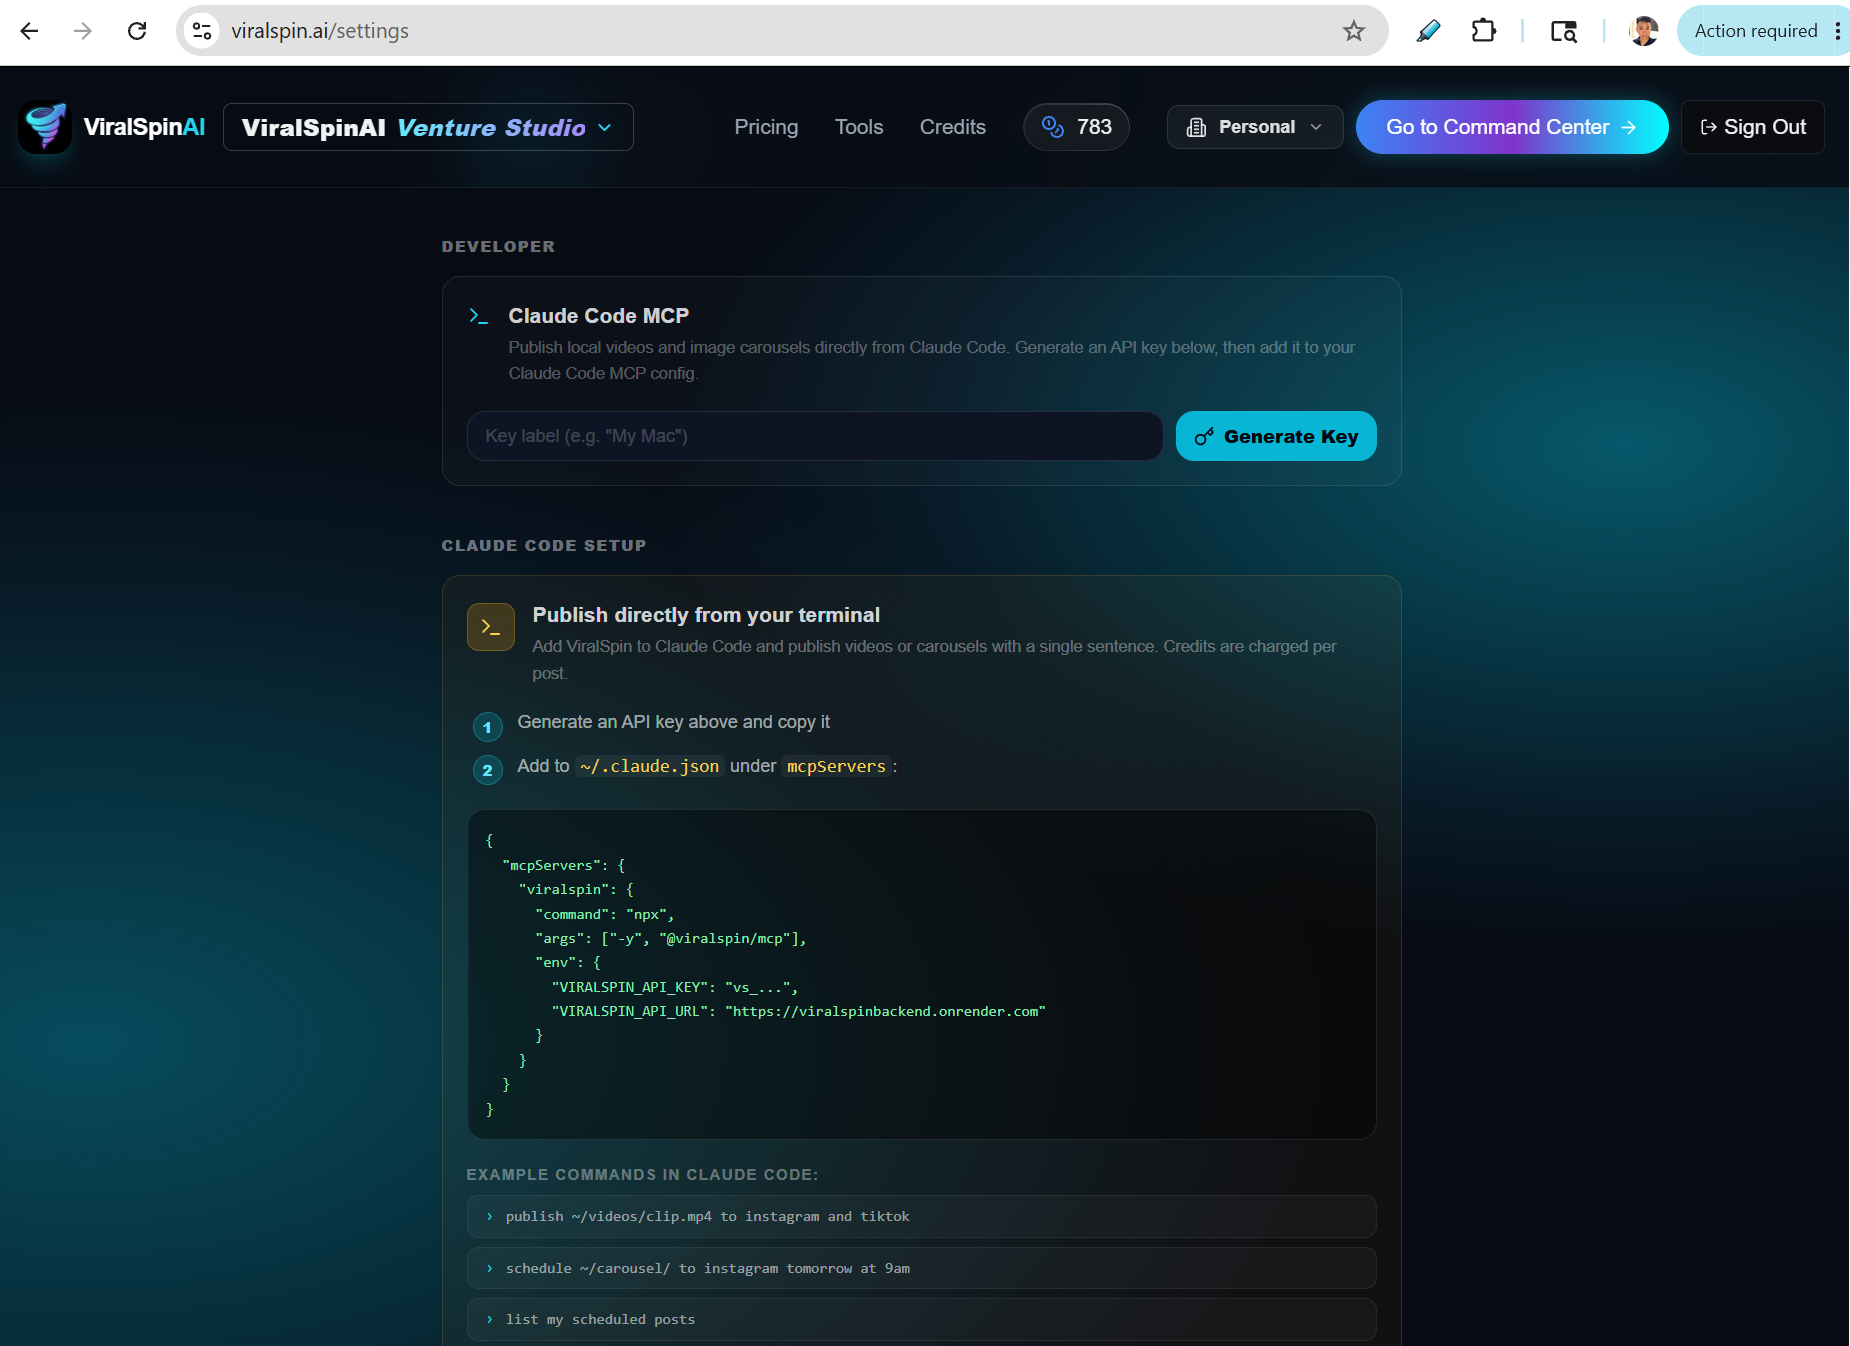Image resolution: width=1850 pixels, height=1346 pixels.
Task: Click the ~/.claude.json code label
Action: tap(649, 766)
